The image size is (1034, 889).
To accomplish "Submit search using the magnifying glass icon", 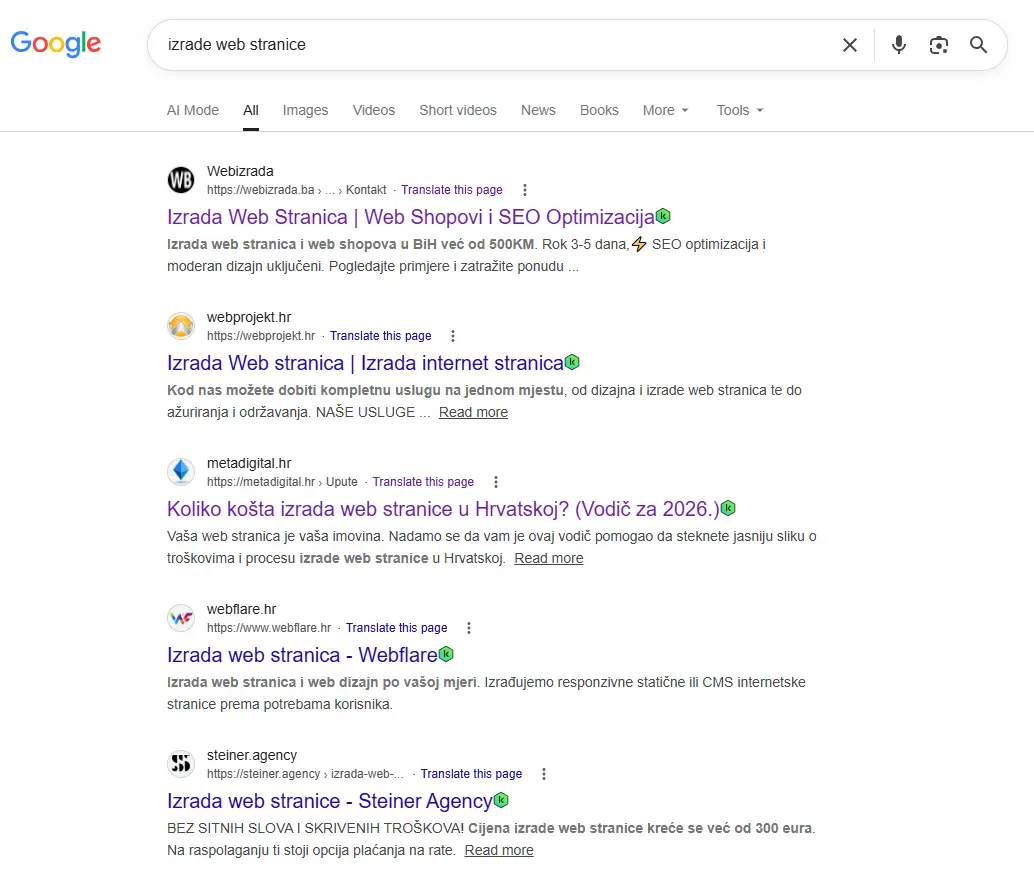I will coord(979,45).
